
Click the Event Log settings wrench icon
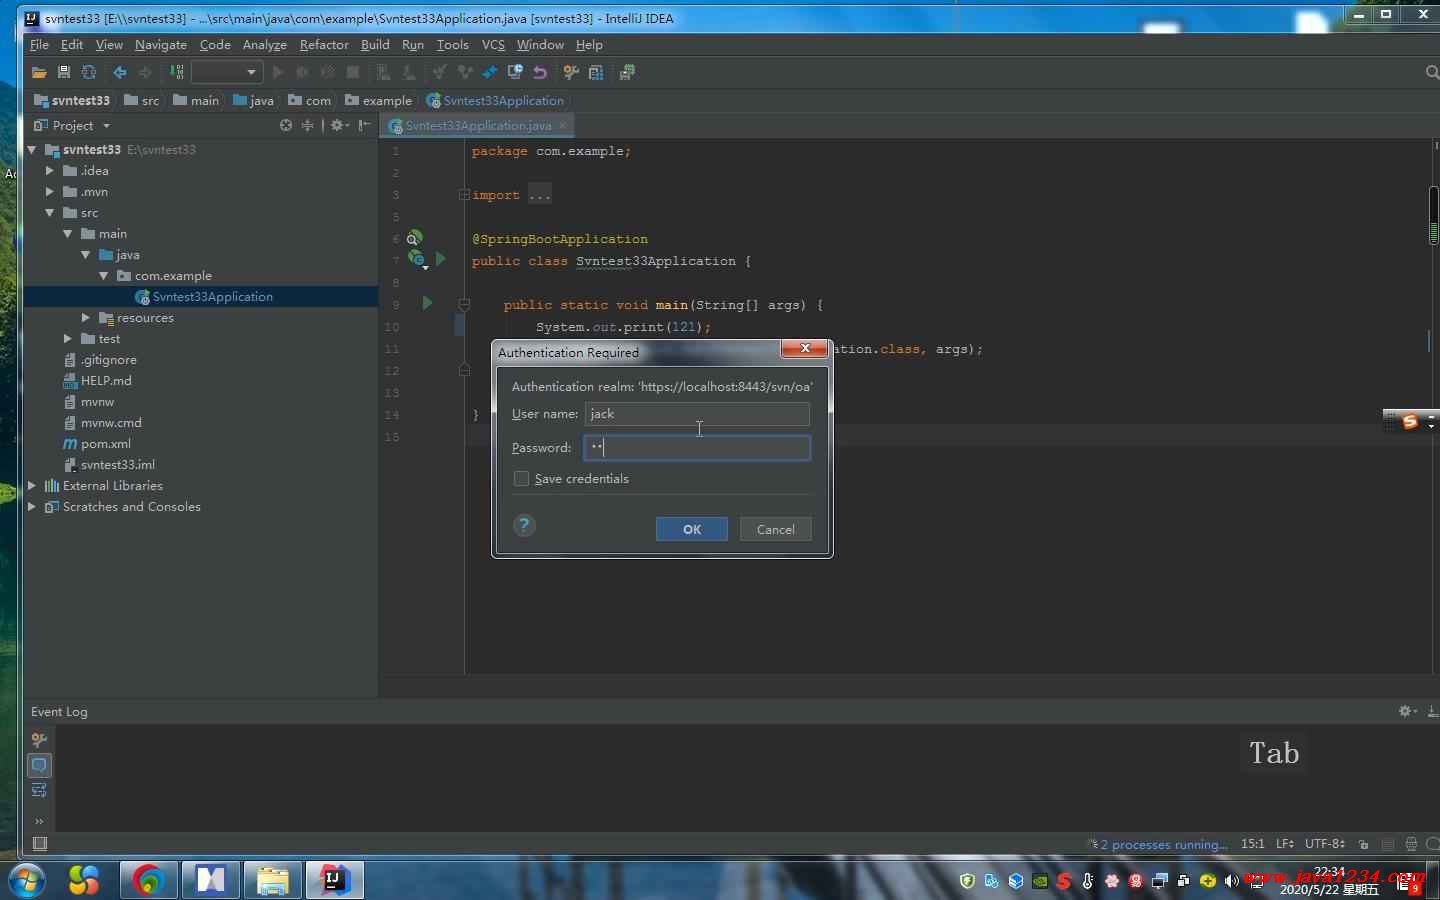(39, 740)
